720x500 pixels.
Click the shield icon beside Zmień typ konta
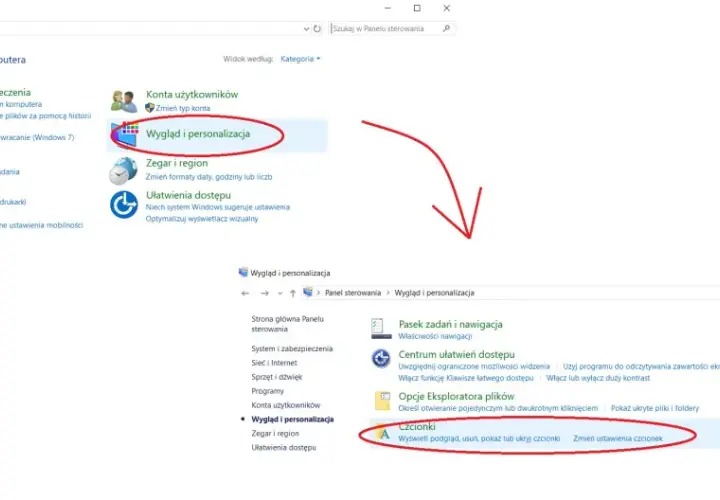tap(150, 108)
